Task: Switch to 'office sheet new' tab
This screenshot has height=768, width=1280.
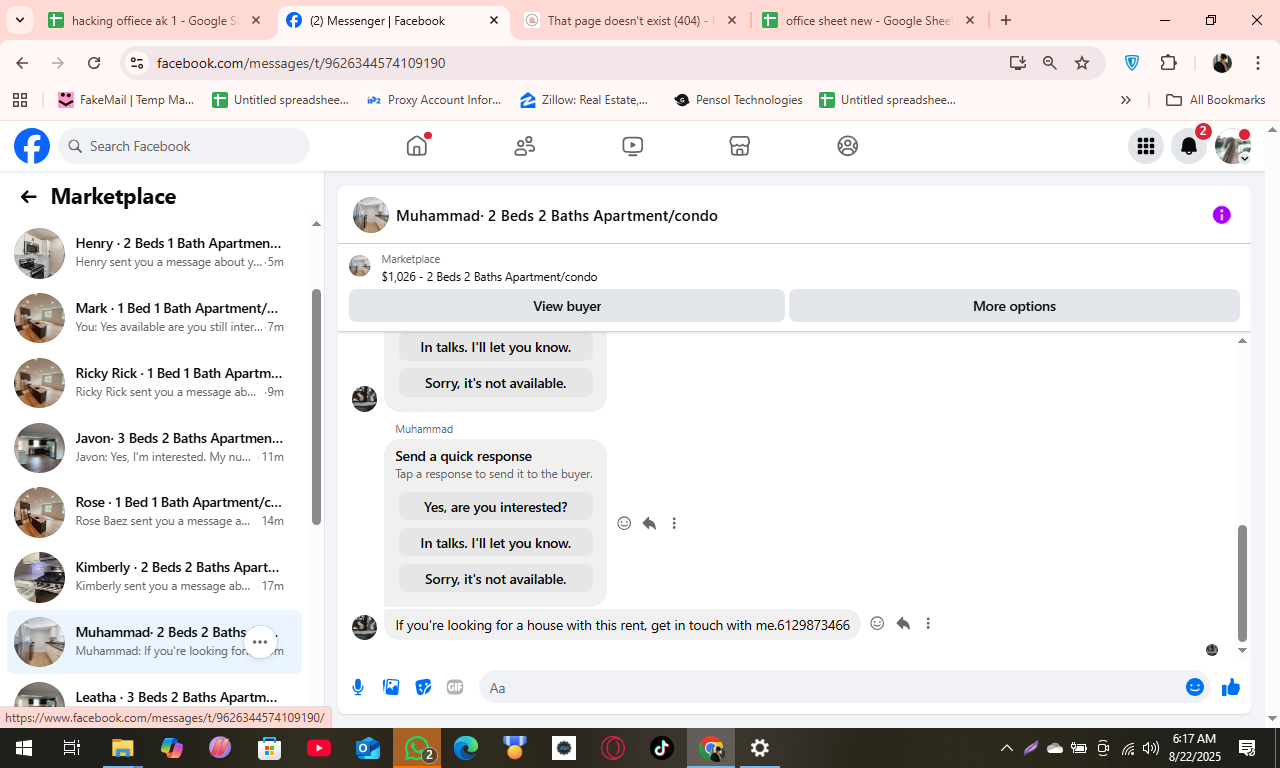Action: pos(870,20)
